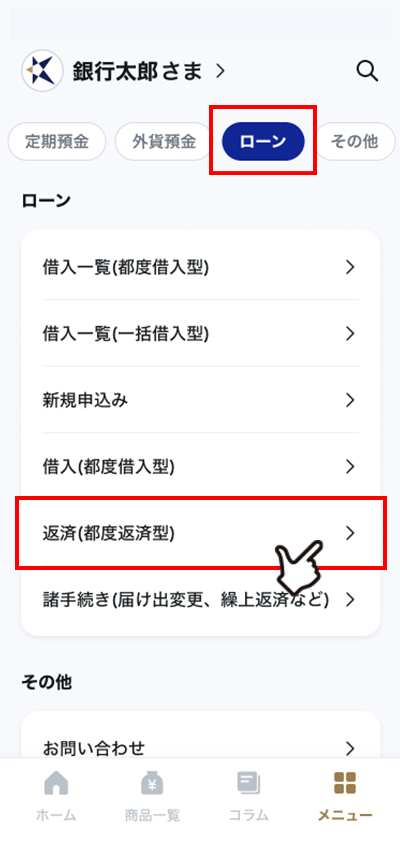The width and height of the screenshot is (400, 866).
Task: Tap the 銀行太郎 さま account name
Action: click(x=138, y=71)
